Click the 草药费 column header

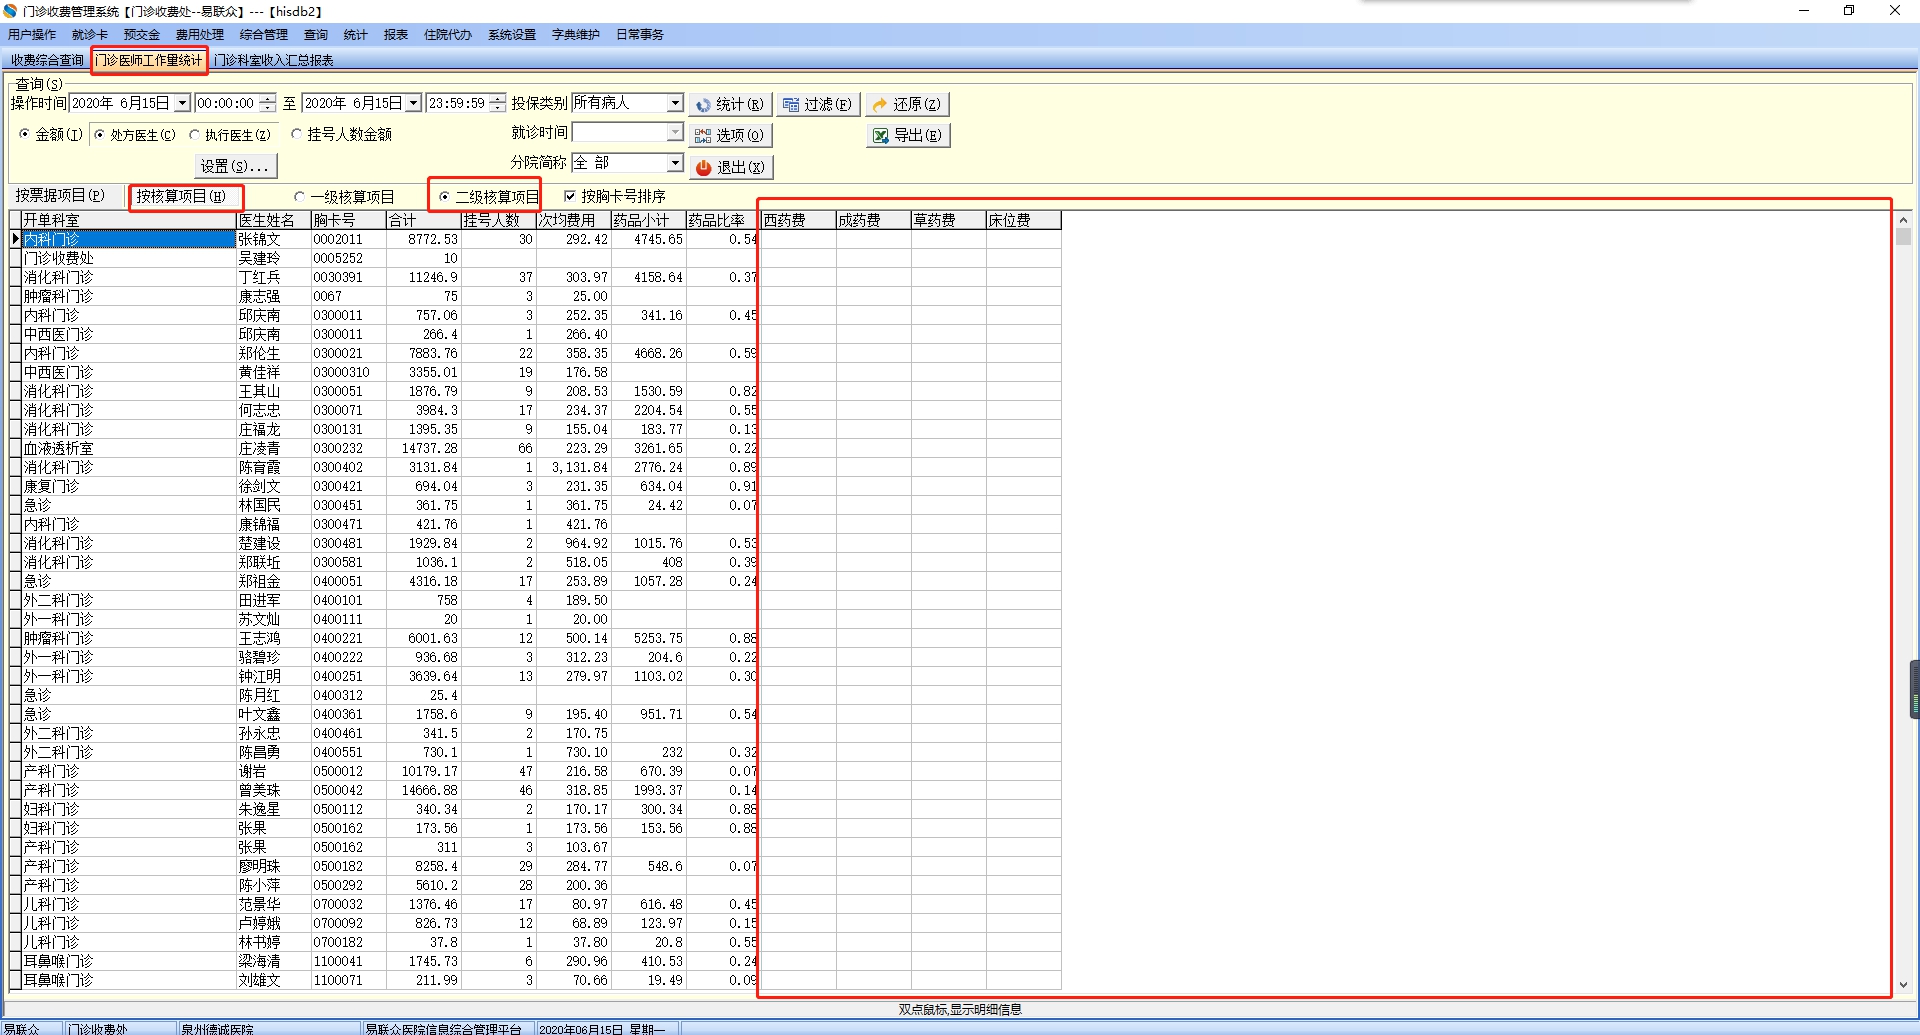(949, 220)
